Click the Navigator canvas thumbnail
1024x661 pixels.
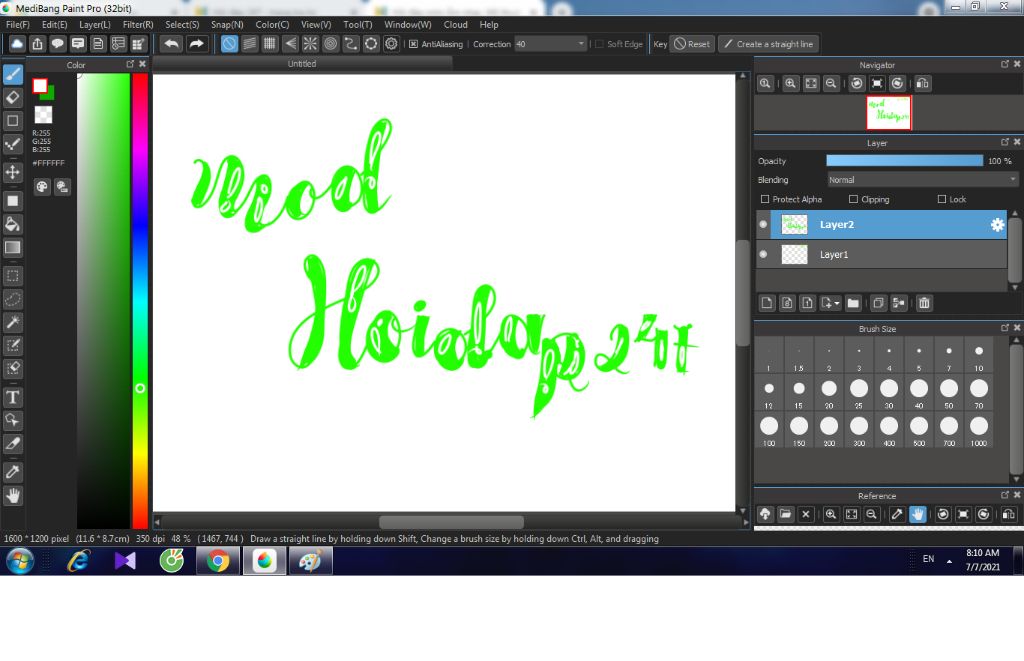point(888,112)
